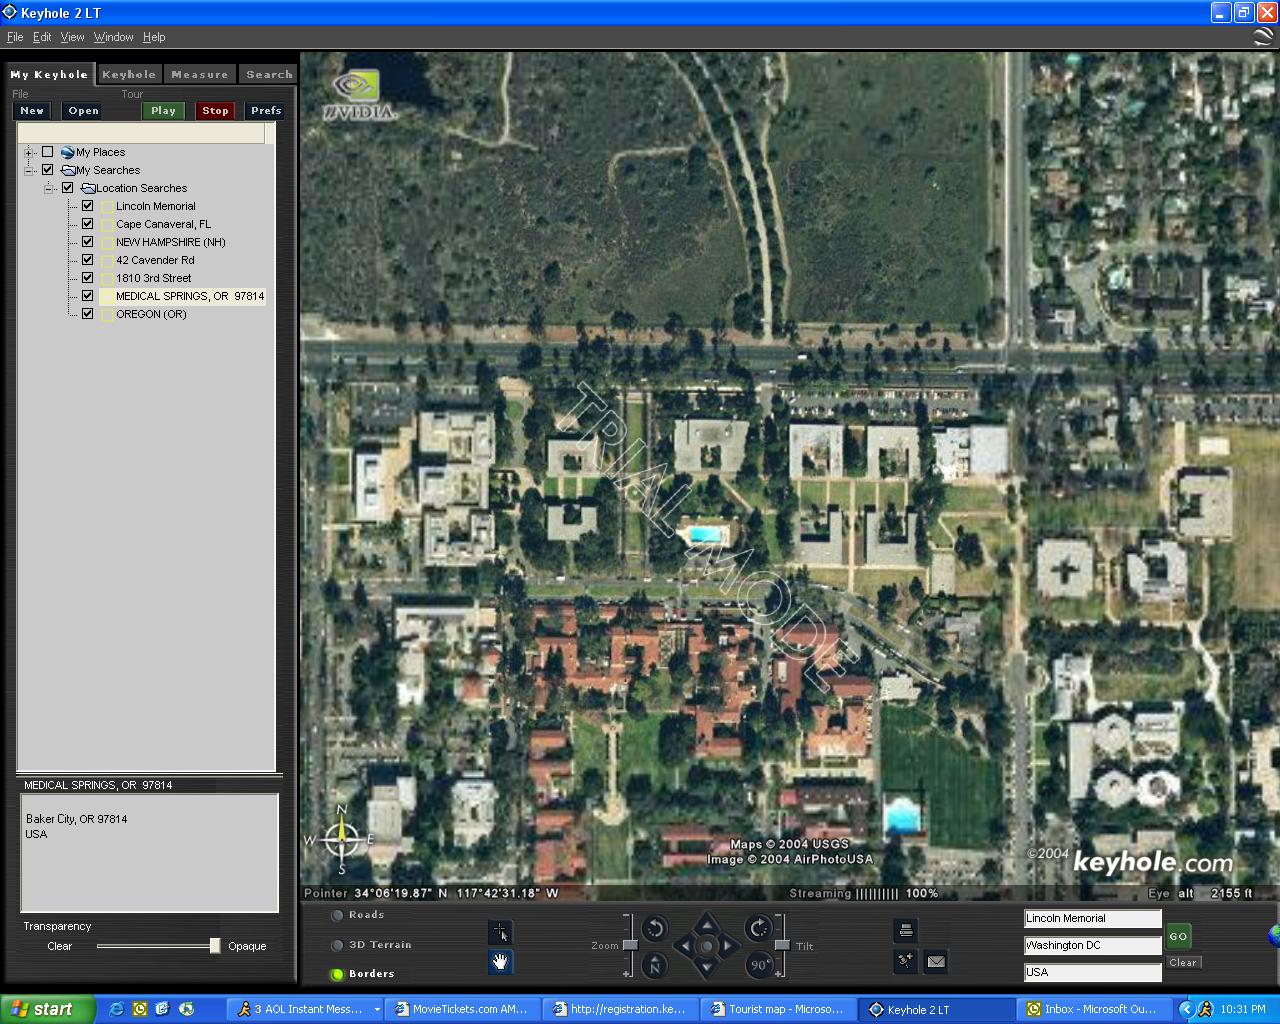Click Lincoln Memorial placemark icon
Viewport: 1280px width, 1024px height.
point(107,206)
